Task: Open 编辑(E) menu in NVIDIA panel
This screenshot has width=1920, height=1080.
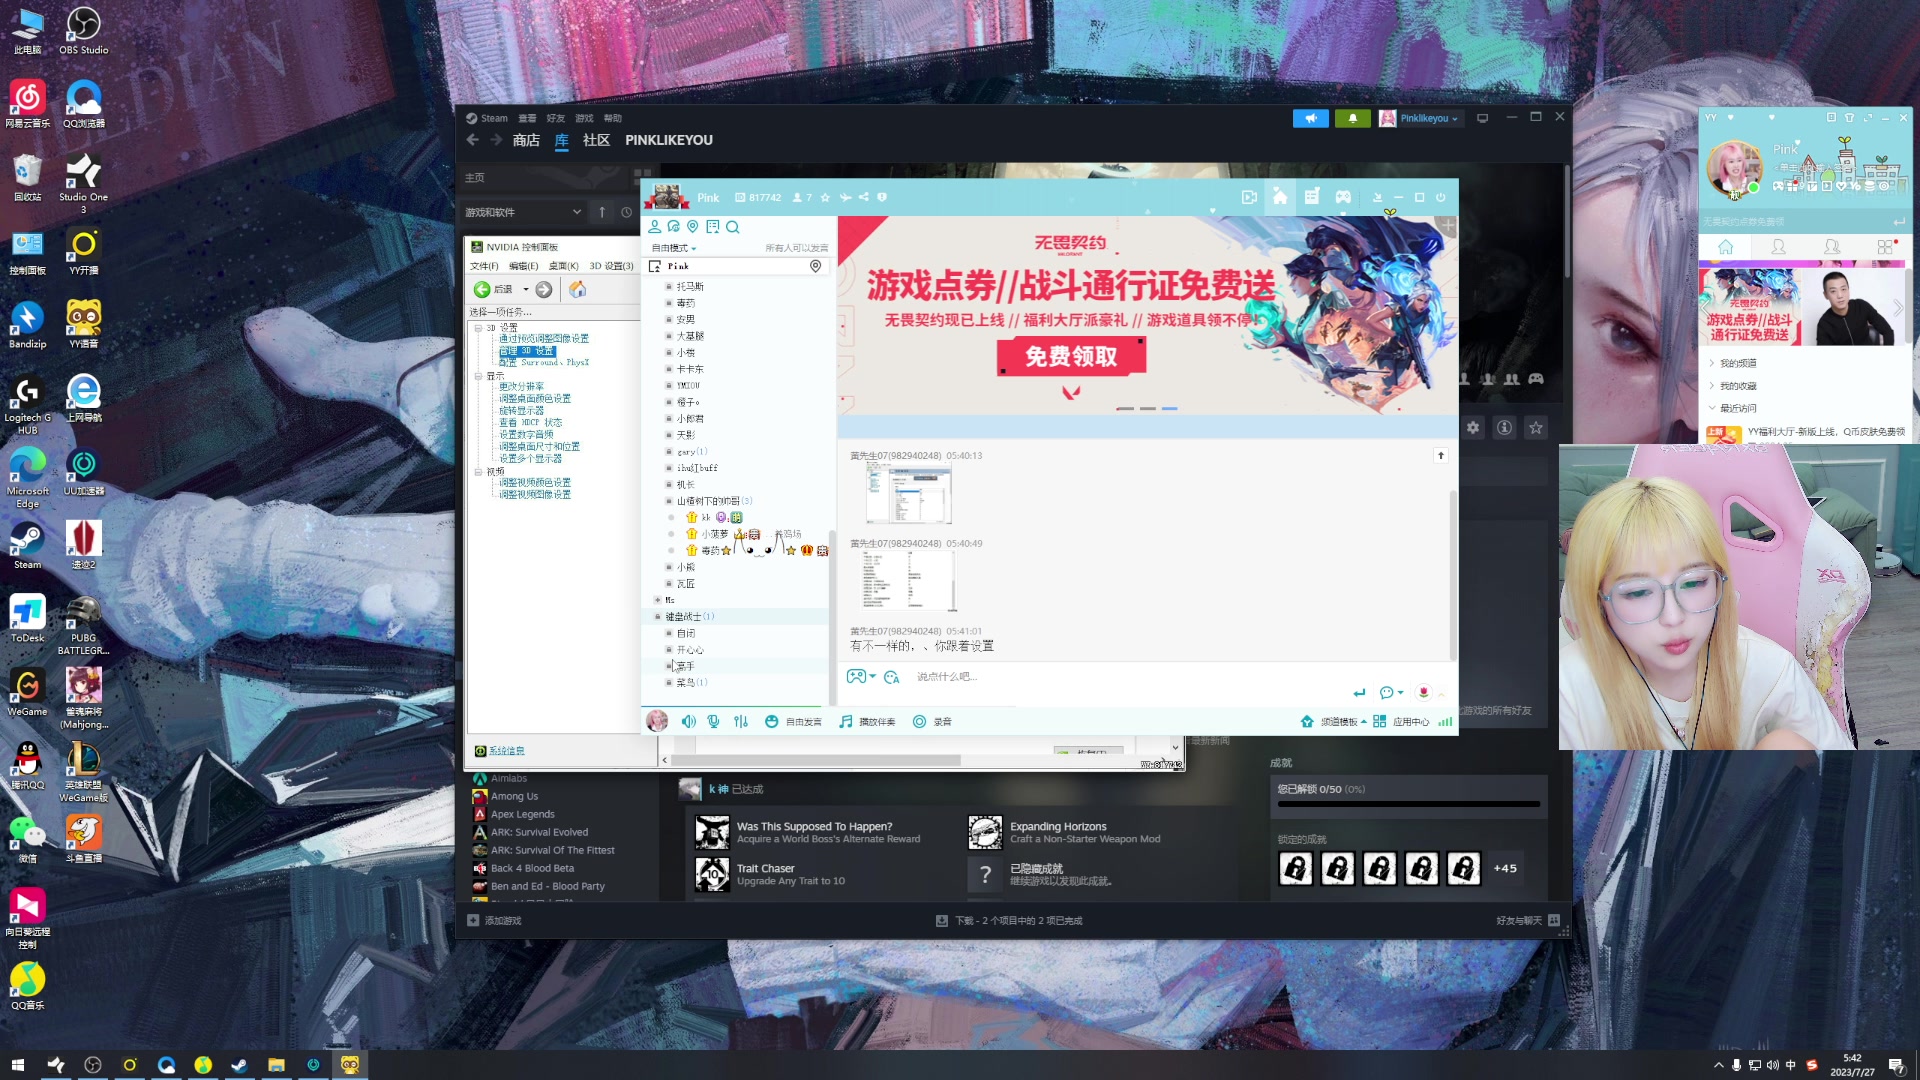Action: coord(523,266)
